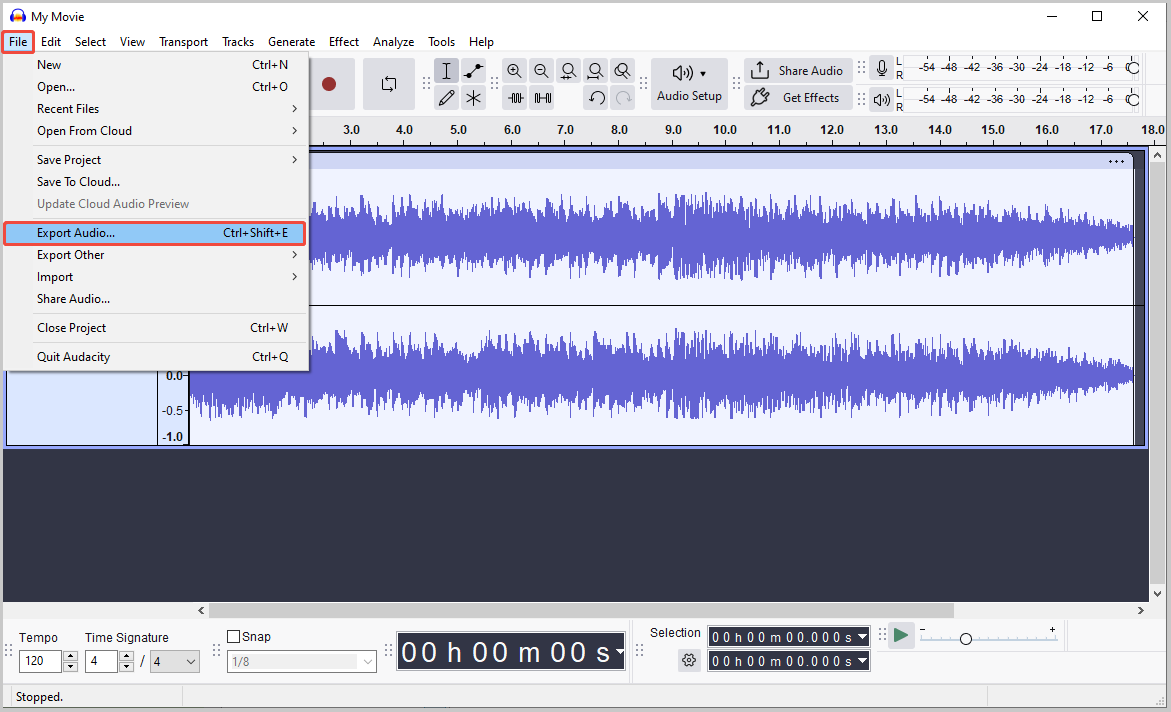Image resolution: width=1171 pixels, height=712 pixels.
Task: Open the Help menu
Action: coord(481,42)
